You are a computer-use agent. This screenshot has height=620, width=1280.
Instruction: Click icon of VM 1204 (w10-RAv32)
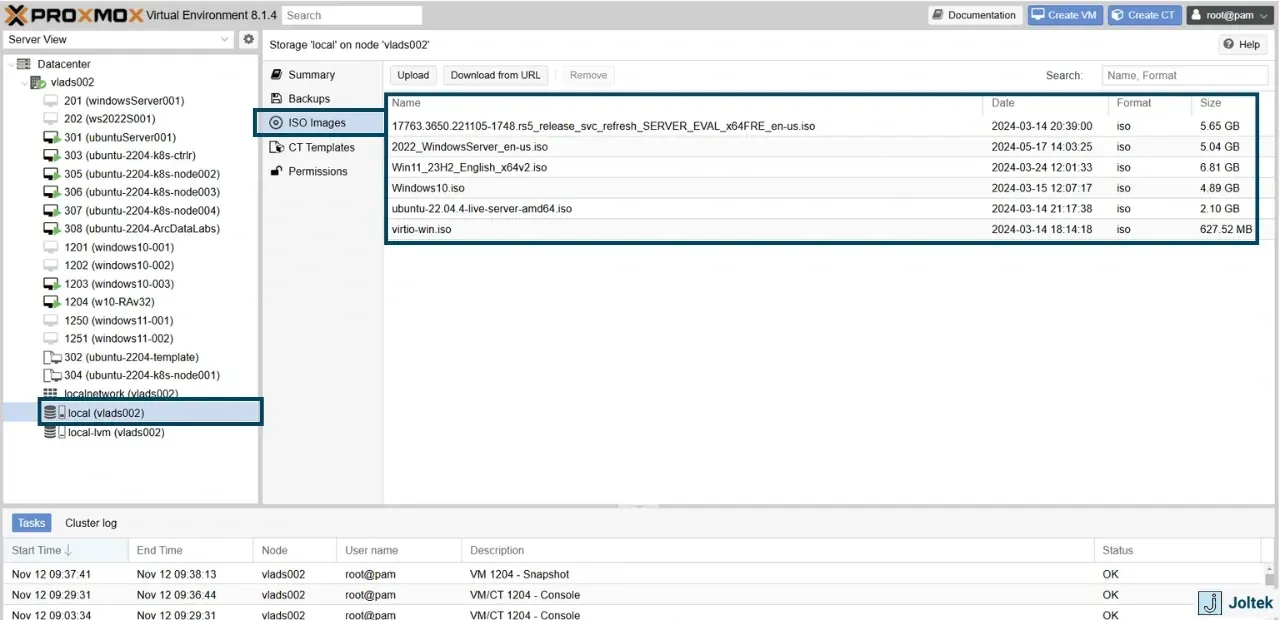pos(51,302)
